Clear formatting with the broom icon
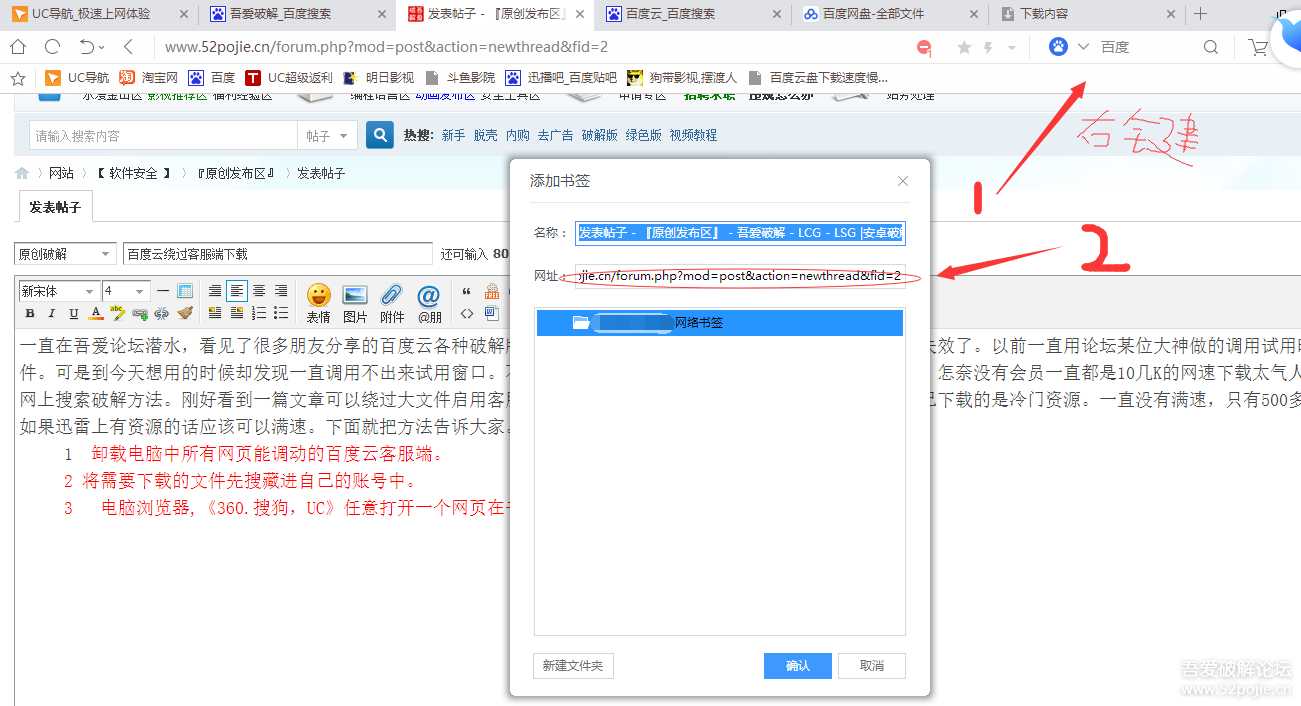This screenshot has width=1301, height=706. pos(185,313)
